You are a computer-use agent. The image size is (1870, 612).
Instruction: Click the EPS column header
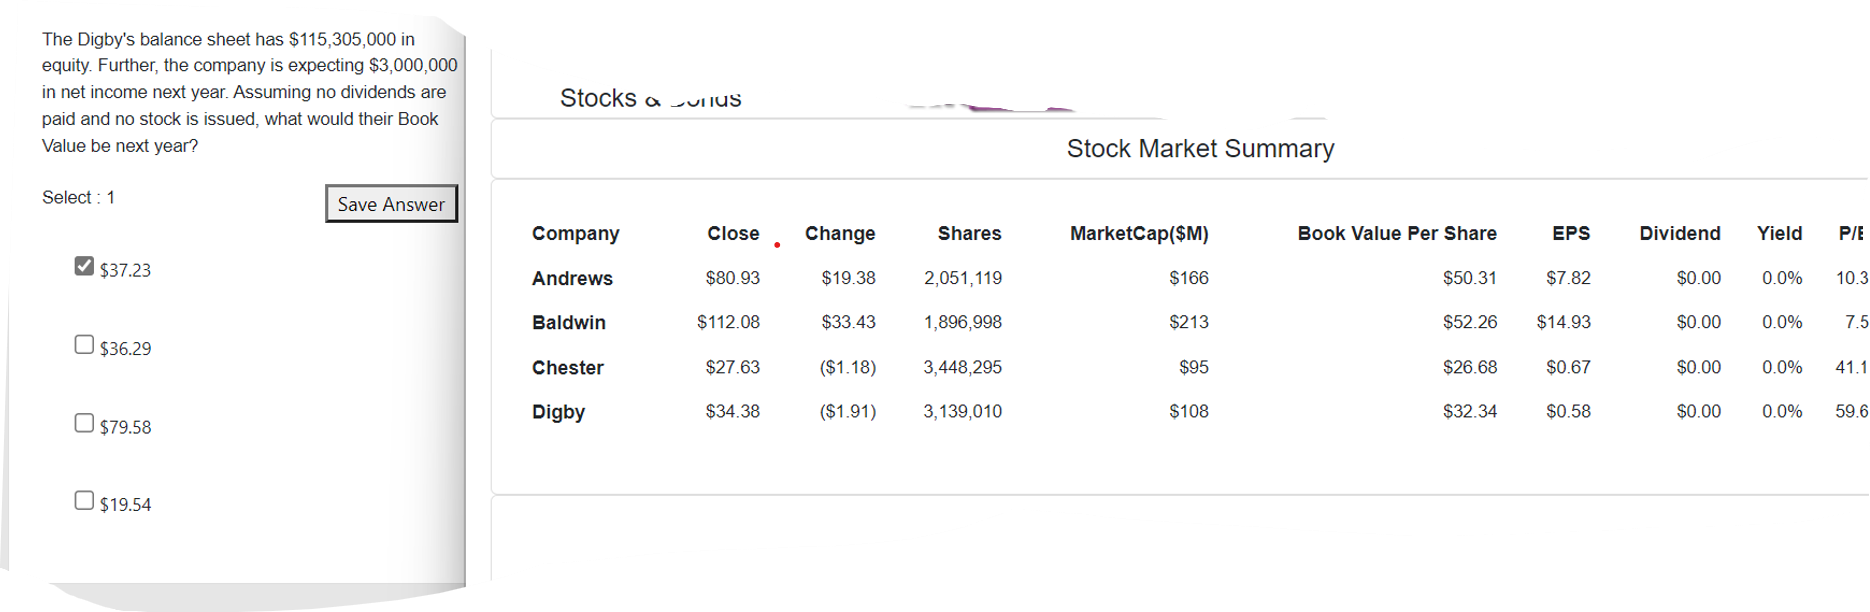click(1570, 233)
